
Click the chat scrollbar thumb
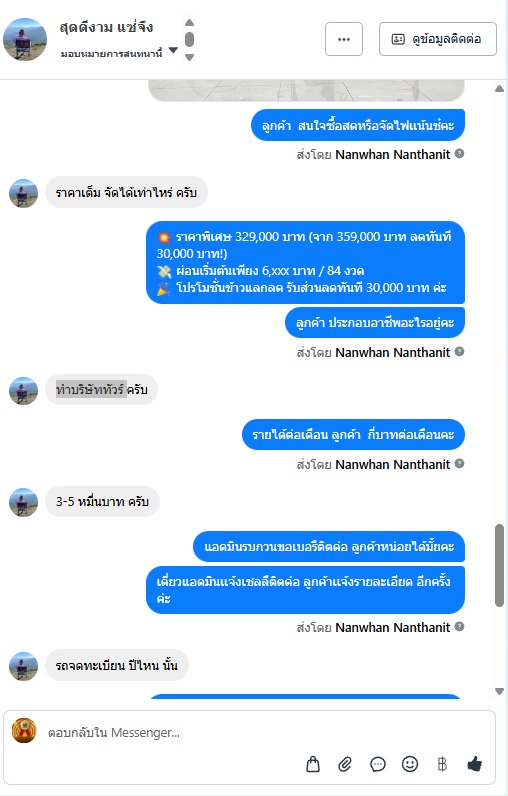point(499,565)
